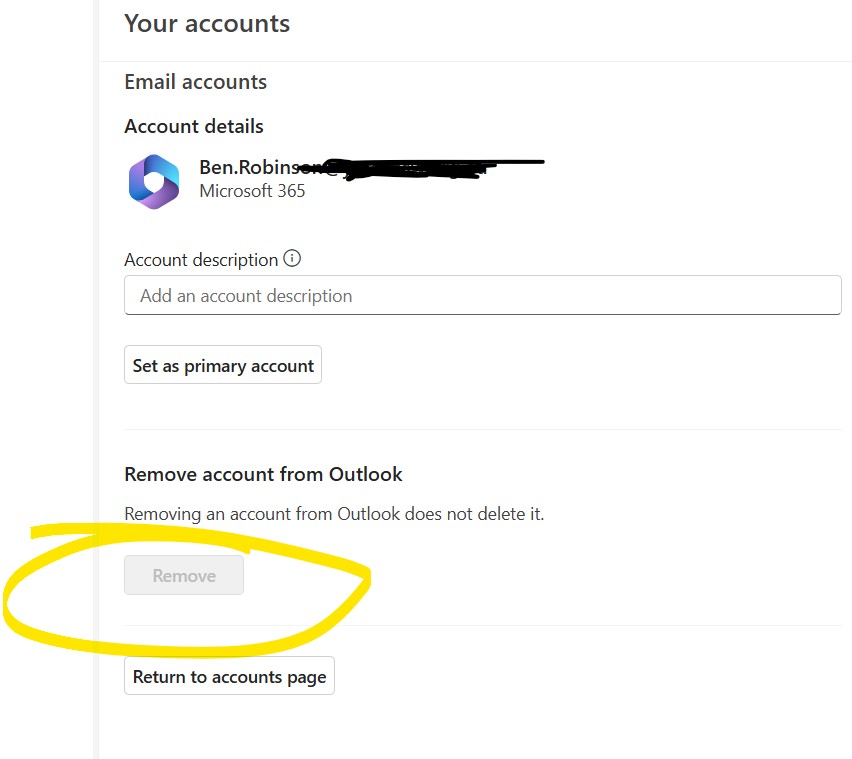Click the account name next to the logo
Viewport: 852px width, 759px height.
click(250, 167)
